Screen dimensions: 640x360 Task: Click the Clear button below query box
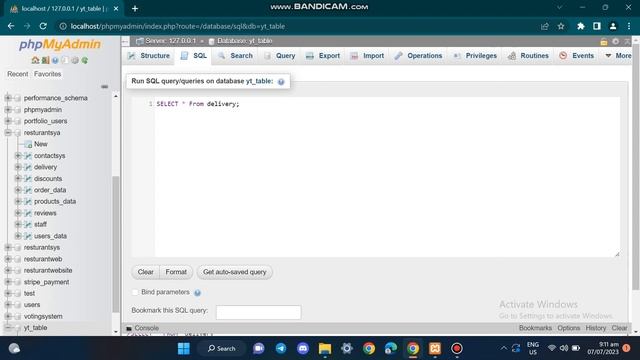[145, 272]
